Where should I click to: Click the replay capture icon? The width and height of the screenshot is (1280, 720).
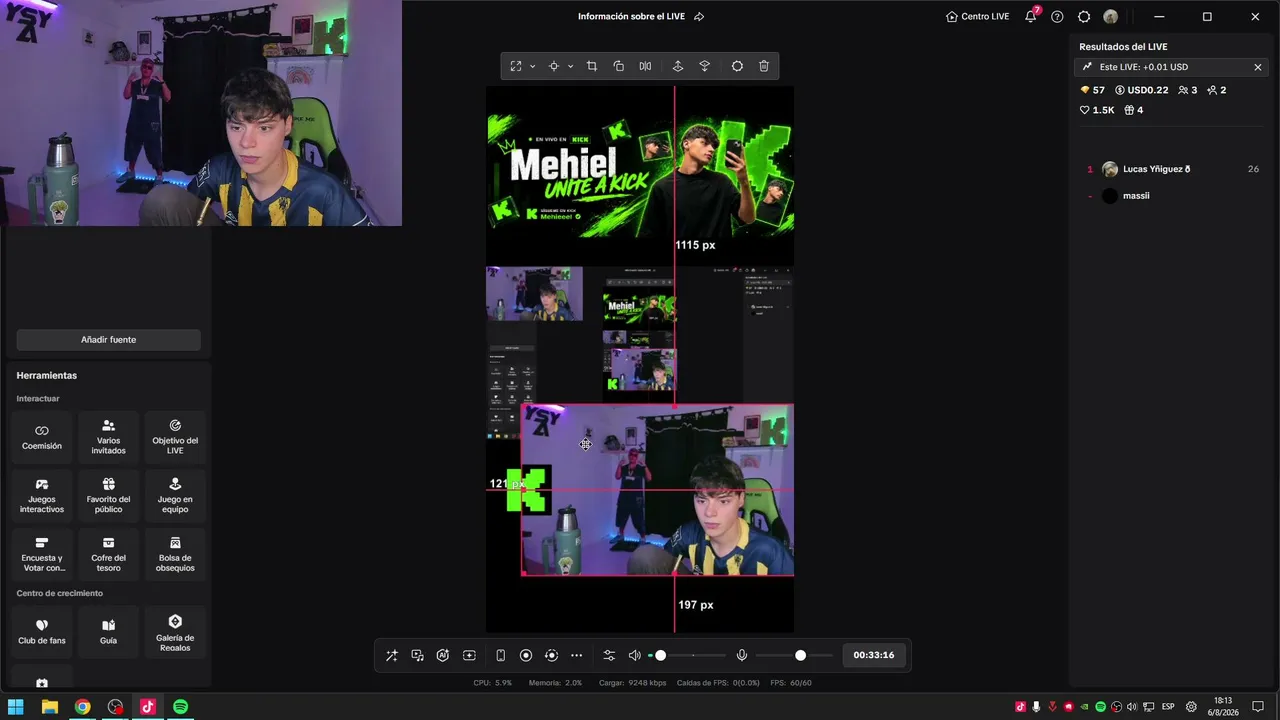point(551,655)
